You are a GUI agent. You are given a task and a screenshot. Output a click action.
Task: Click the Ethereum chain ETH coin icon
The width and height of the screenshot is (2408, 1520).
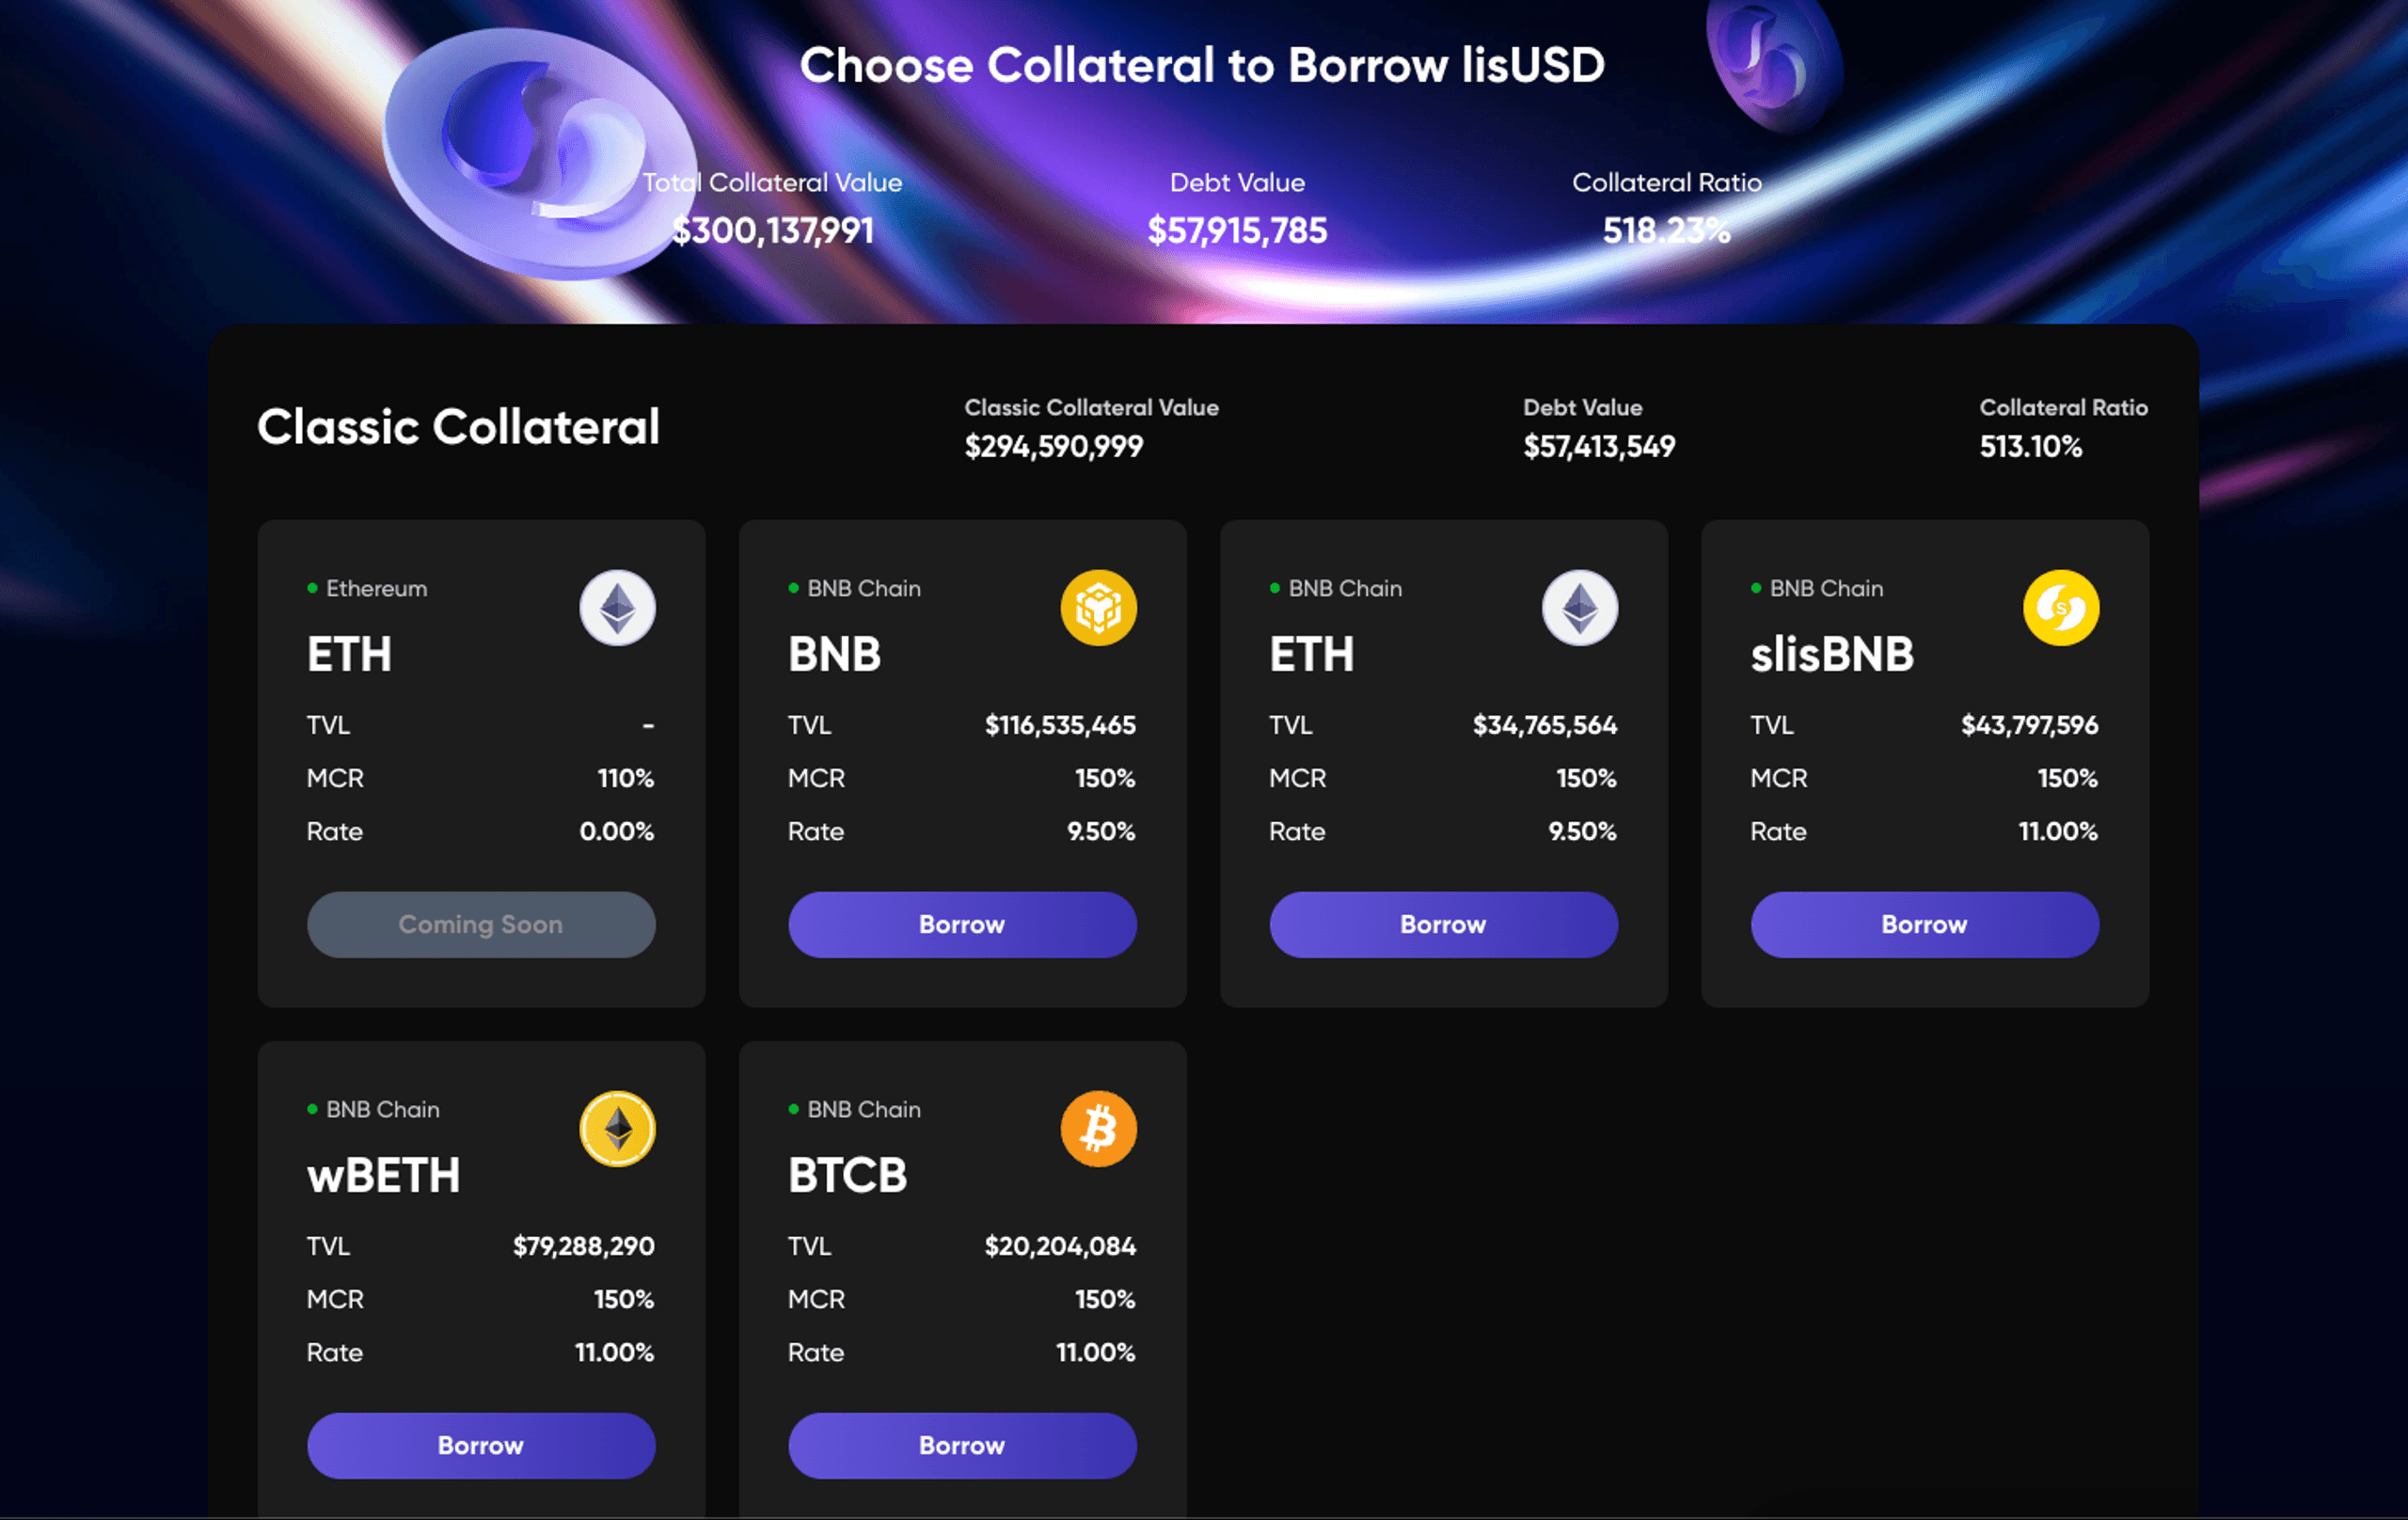coord(617,608)
